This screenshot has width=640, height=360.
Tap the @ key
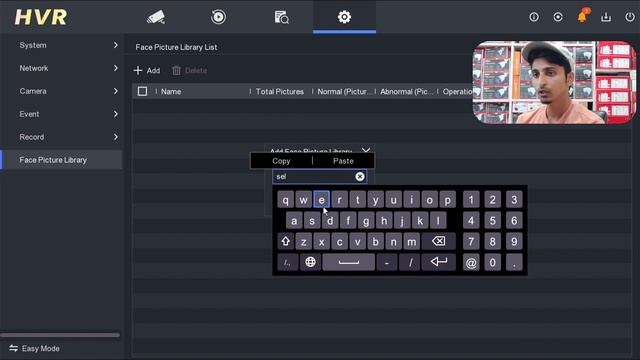[x=471, y=262]
